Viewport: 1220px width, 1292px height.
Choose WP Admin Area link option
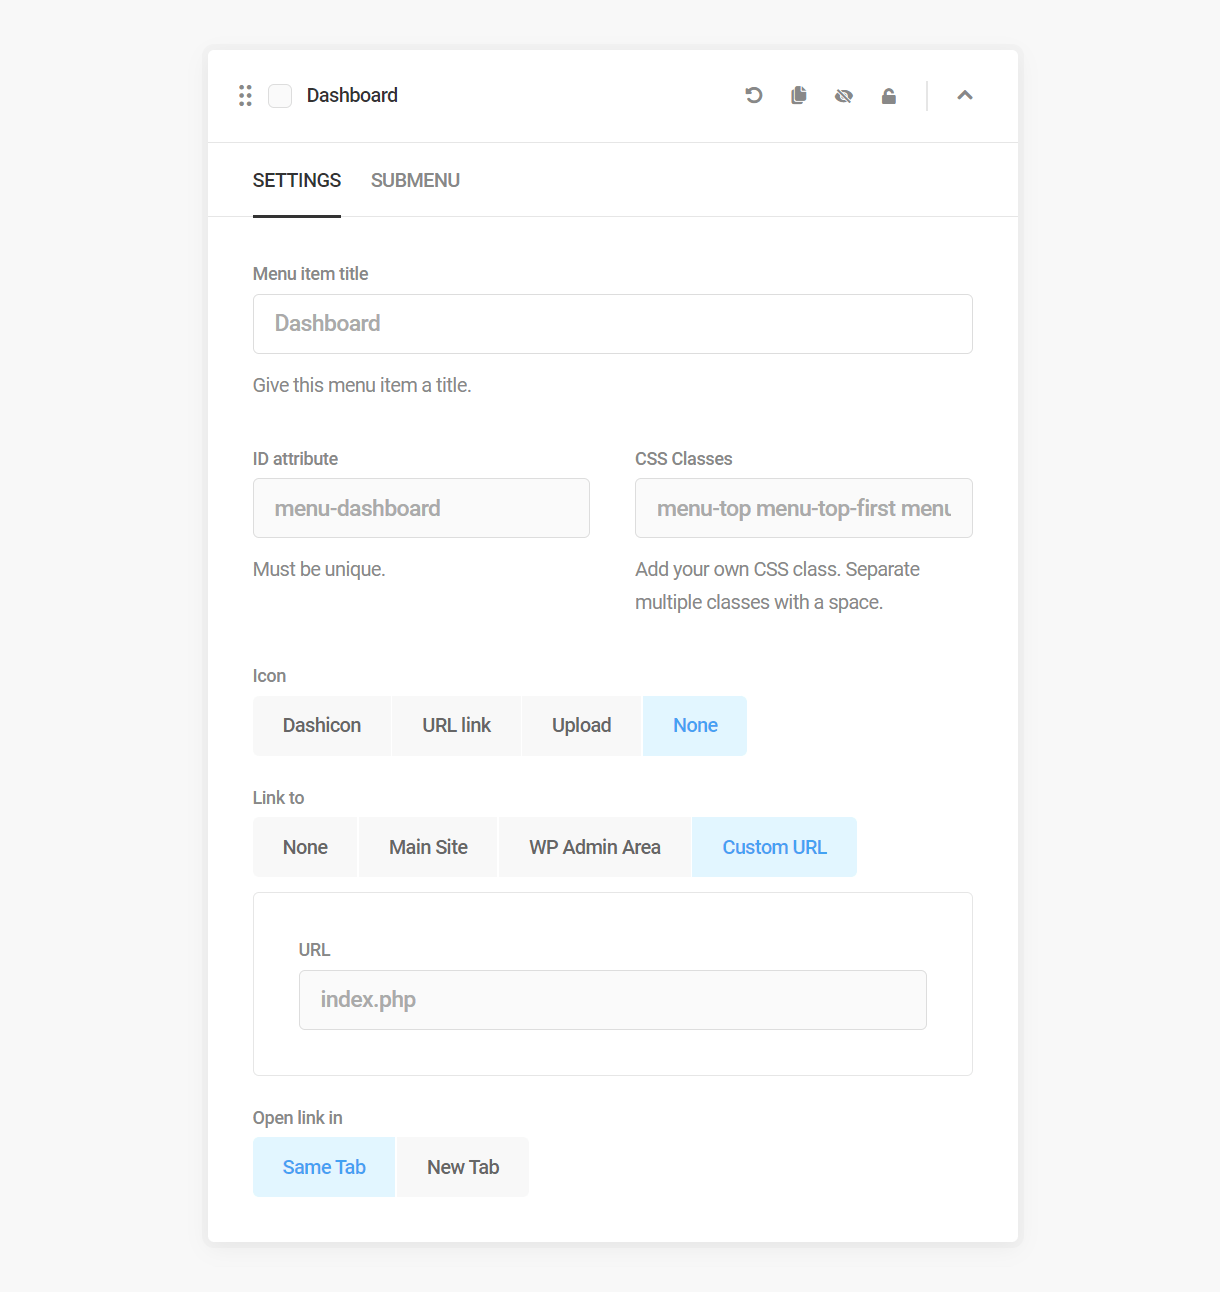[595, 847]
